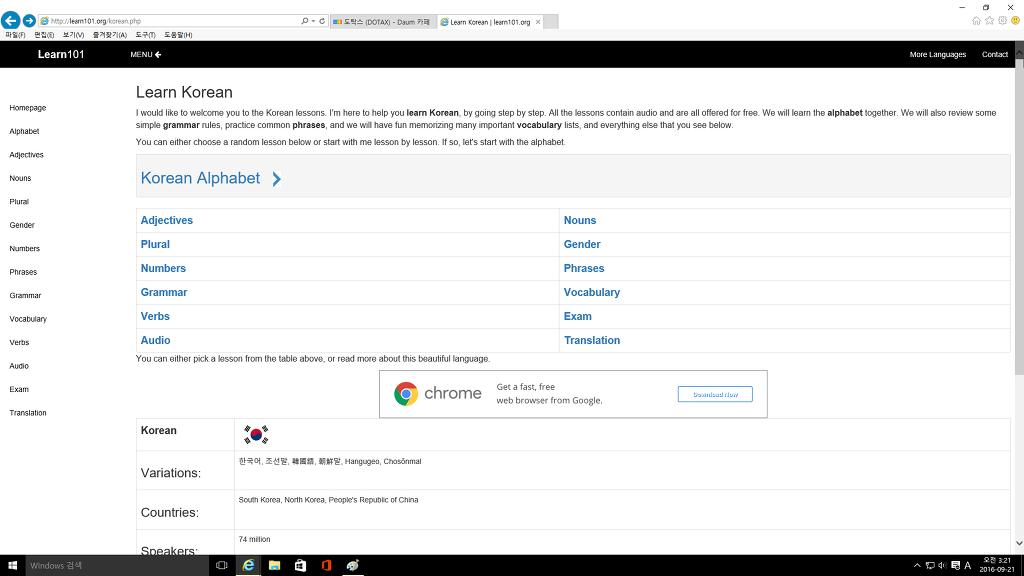Open Gender in the left sidebar
Screen dimensions: 1024x576
[22, 225]
